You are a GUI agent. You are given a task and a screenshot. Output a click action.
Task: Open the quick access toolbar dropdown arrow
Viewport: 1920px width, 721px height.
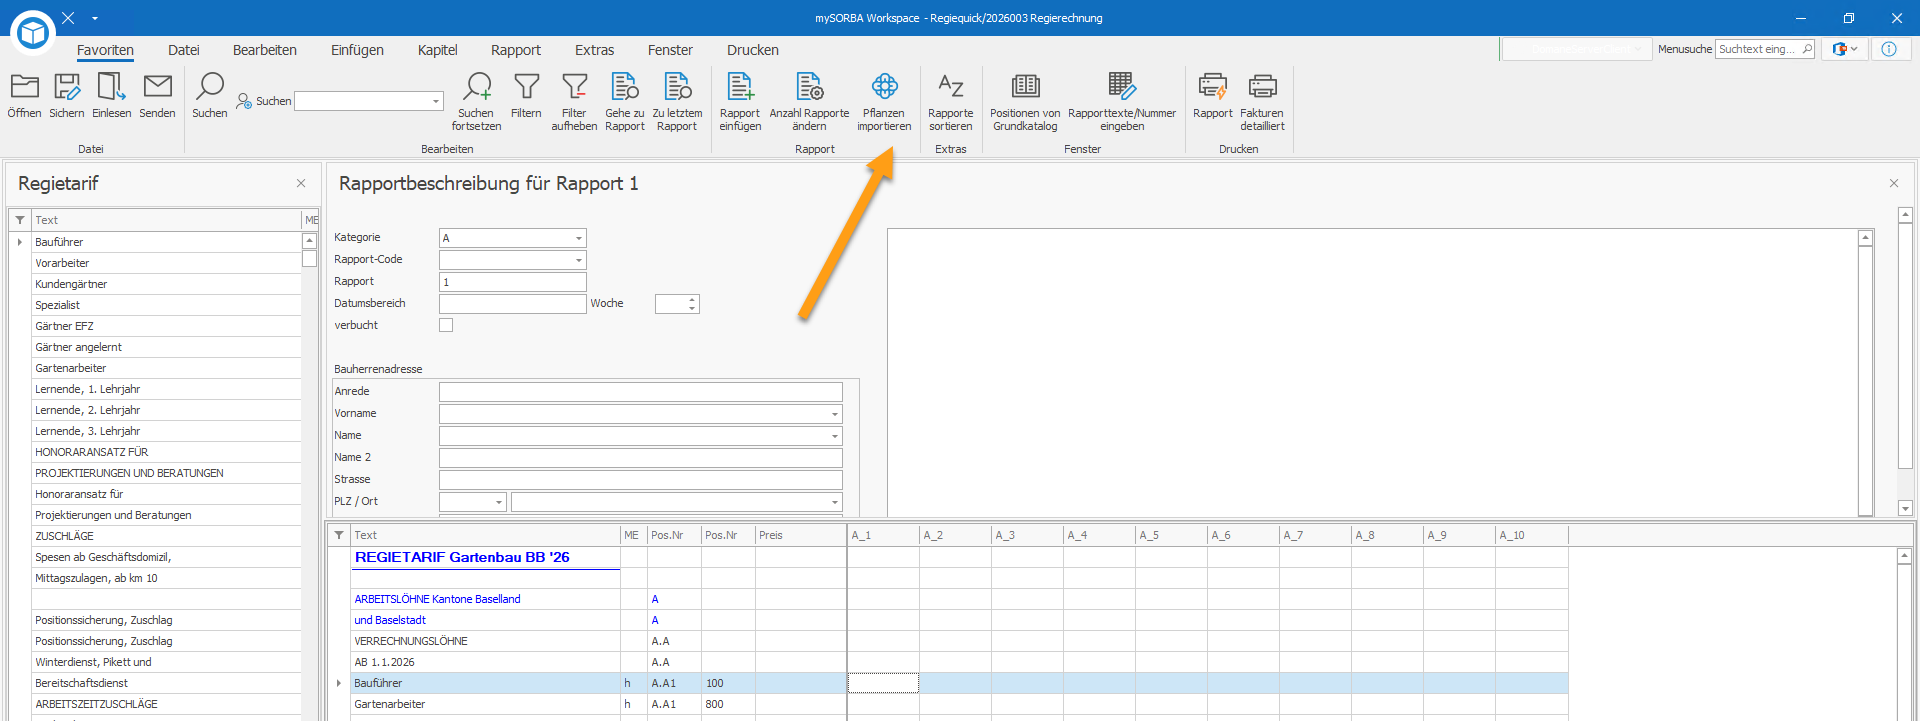click(x=95, y=18)
